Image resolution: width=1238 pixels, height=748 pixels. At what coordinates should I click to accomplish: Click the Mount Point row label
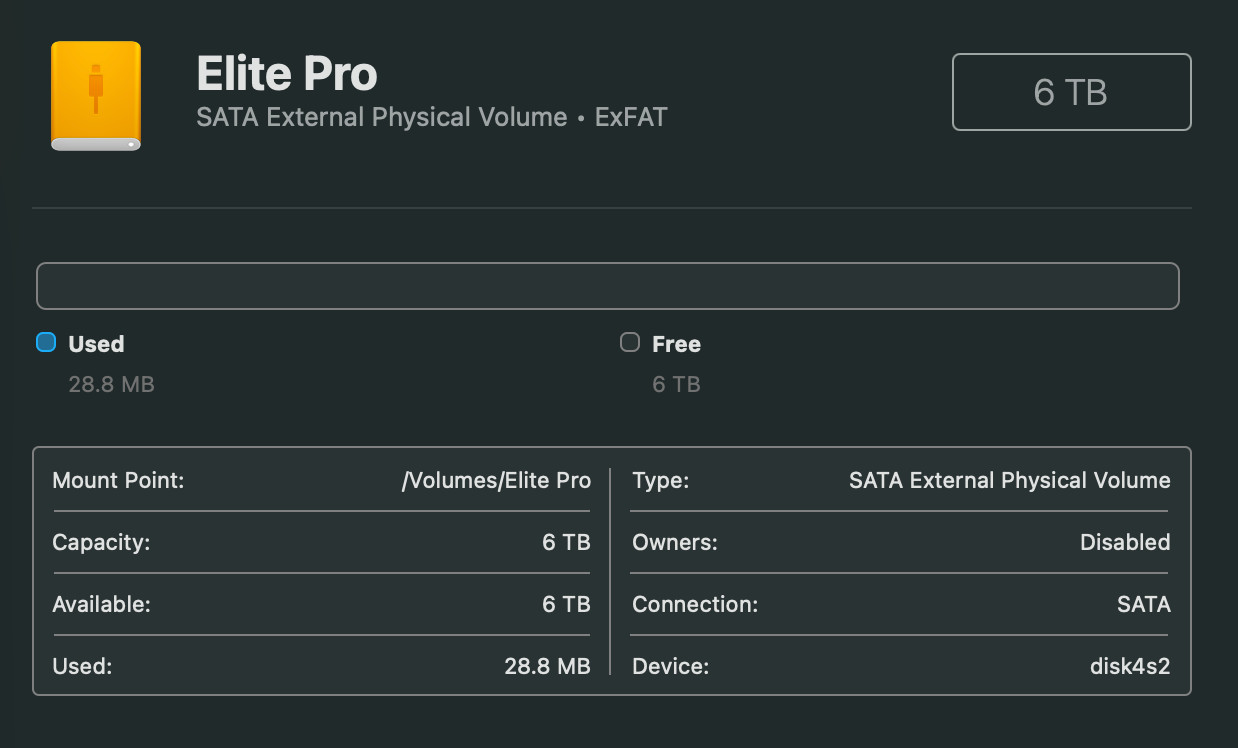pyautogui.click(x=118, y=481)
